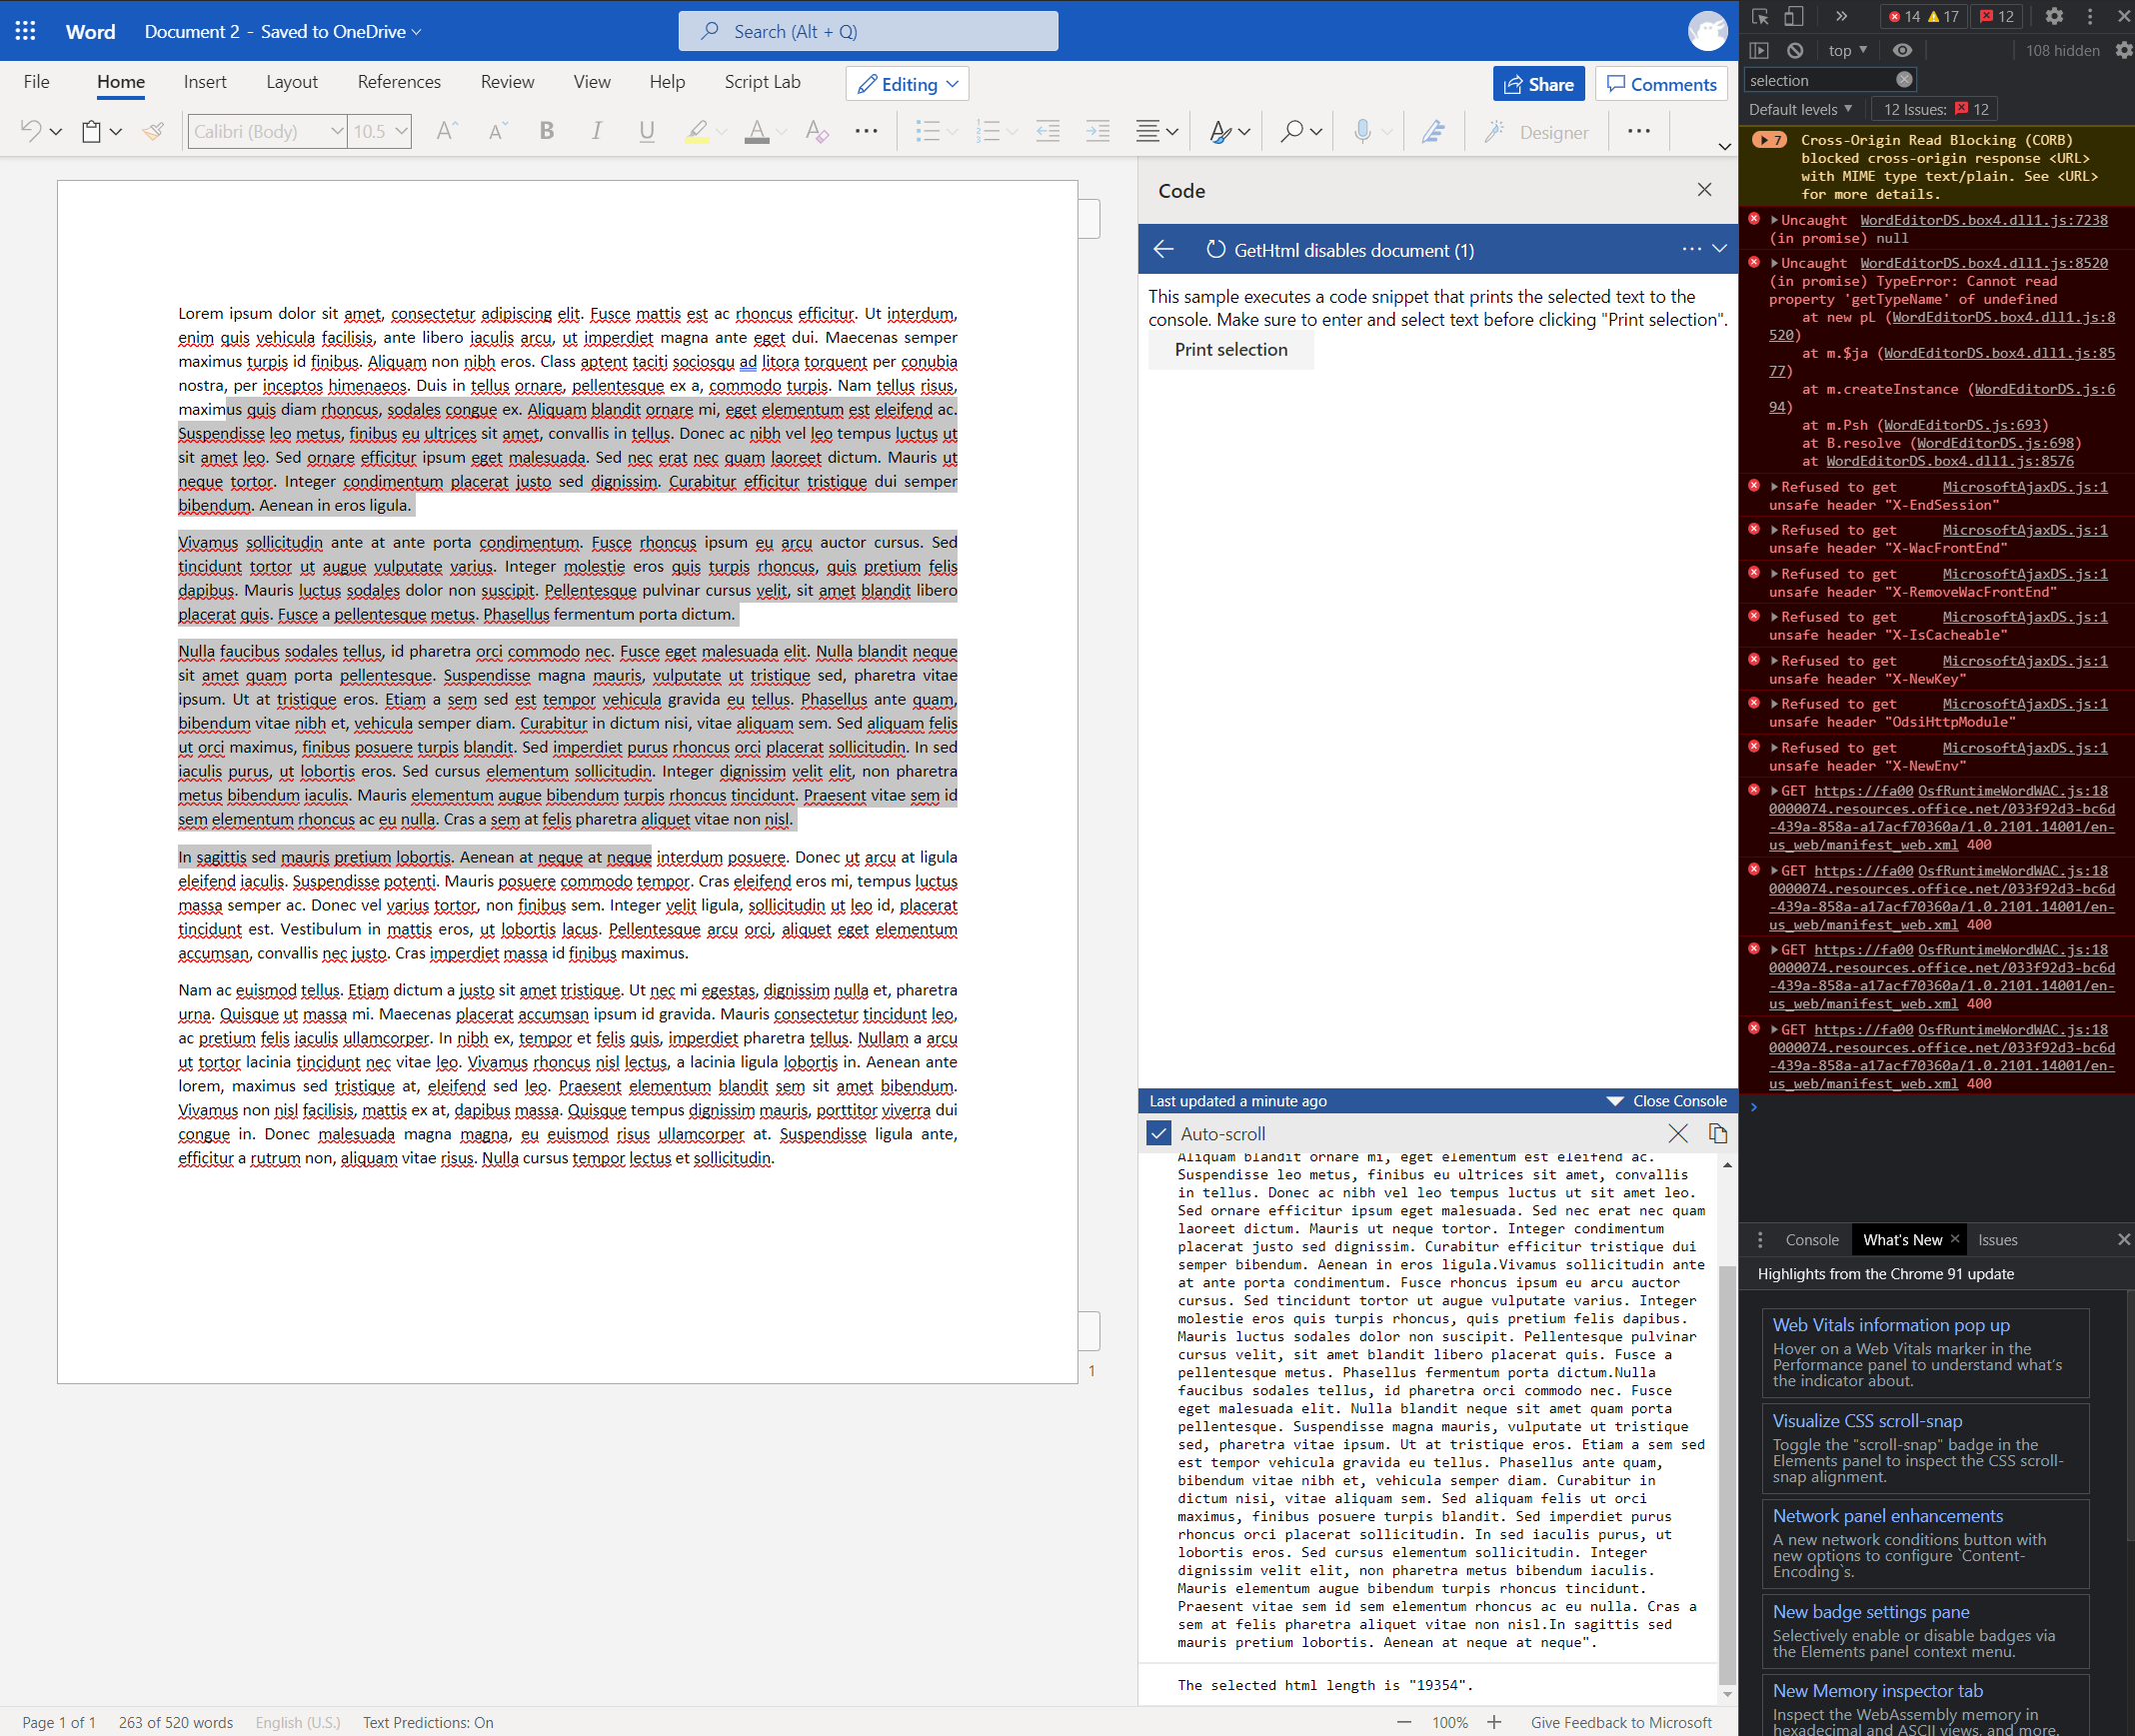Screen dimensions: 2135x1736
Task: Switch to the Script Lab ribbon tab
Action: pyautogui.click(x=762, y=82)
